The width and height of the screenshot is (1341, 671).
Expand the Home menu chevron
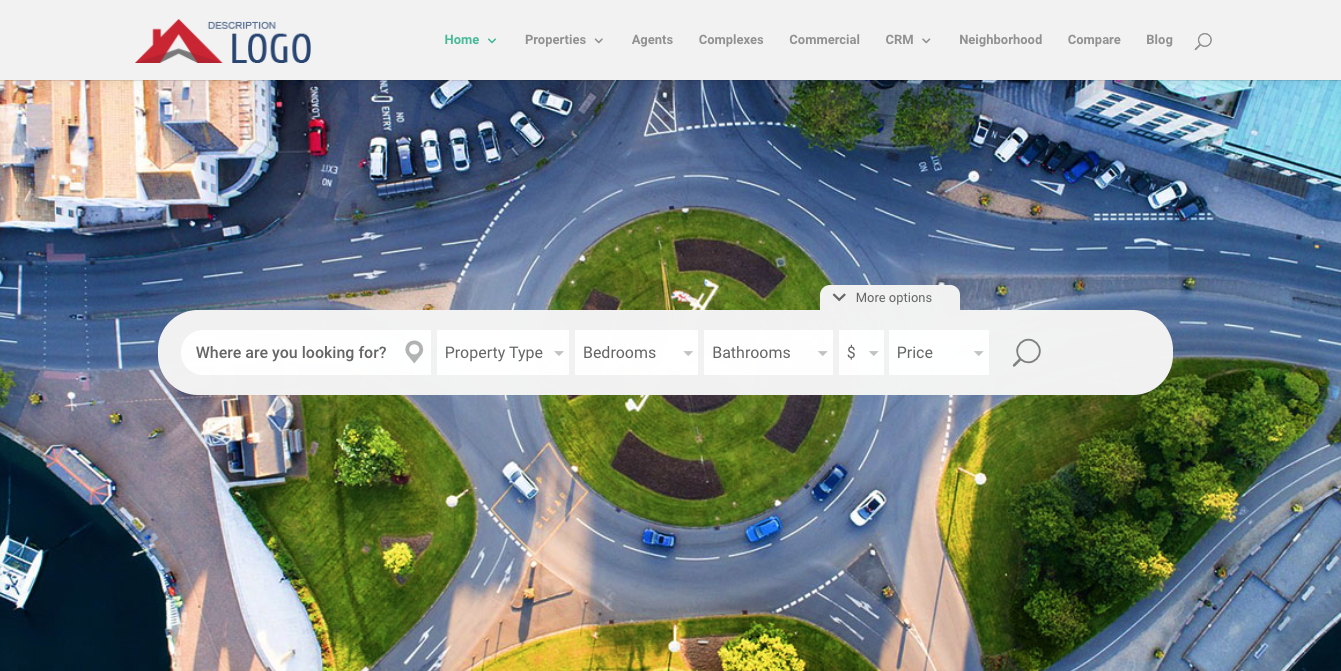coord(492,41)
